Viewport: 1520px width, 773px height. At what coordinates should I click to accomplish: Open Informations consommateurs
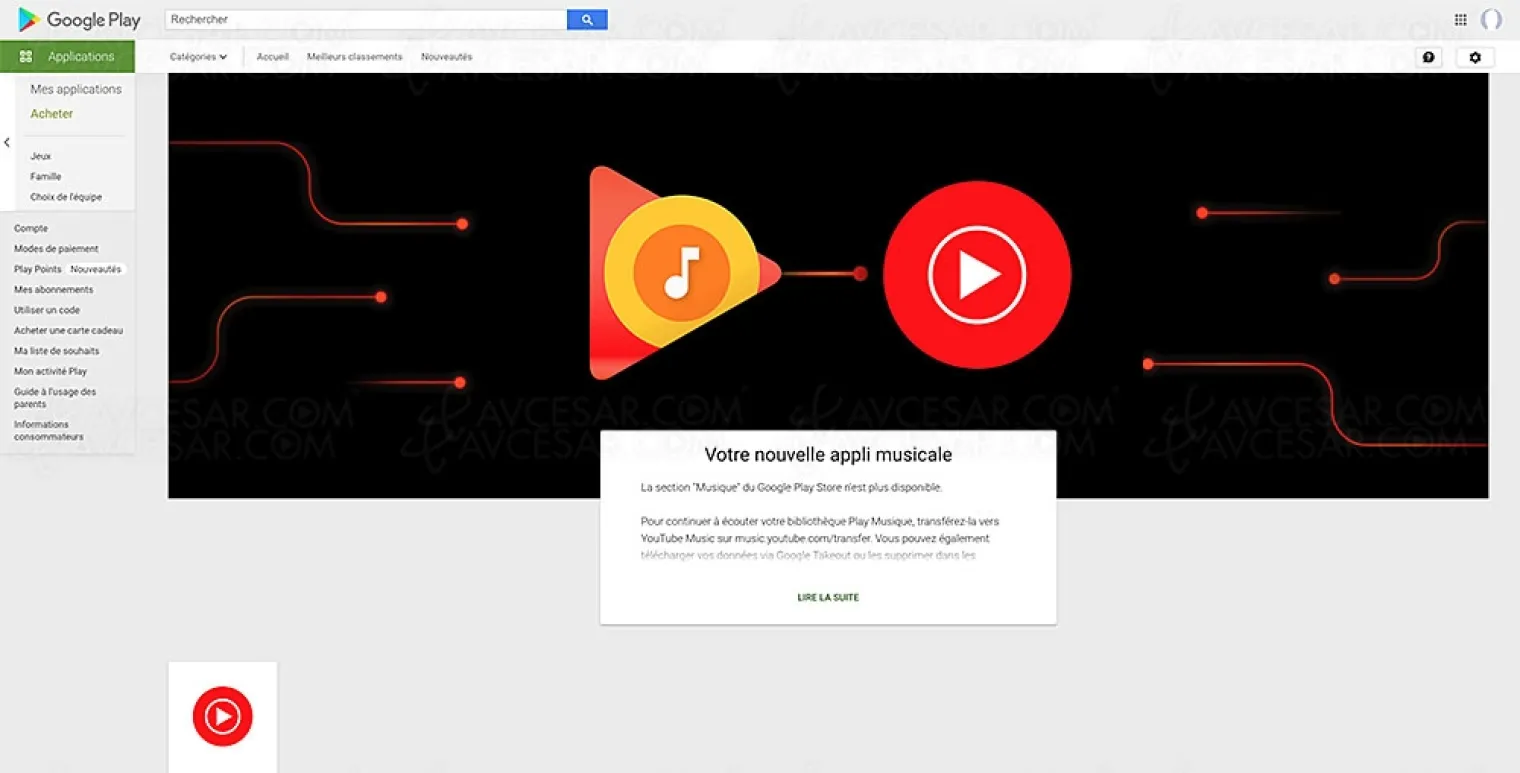(x=49, y=431)
